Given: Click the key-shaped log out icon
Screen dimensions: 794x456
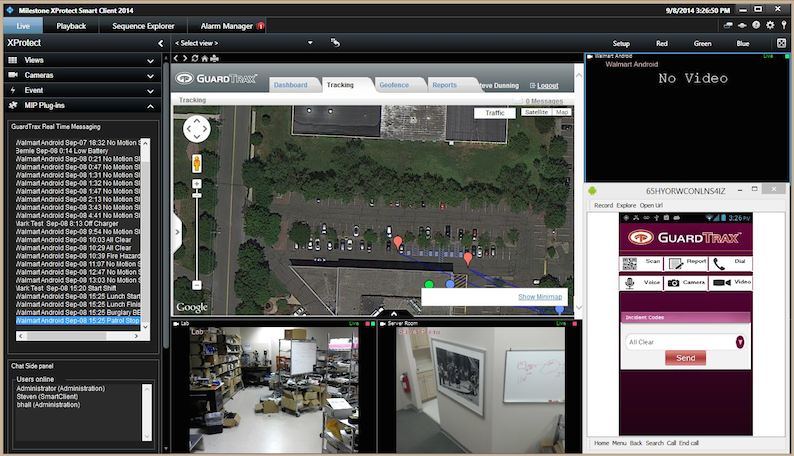Looking at the screenshot, I should pyautogui.click(x=783, y=25).
